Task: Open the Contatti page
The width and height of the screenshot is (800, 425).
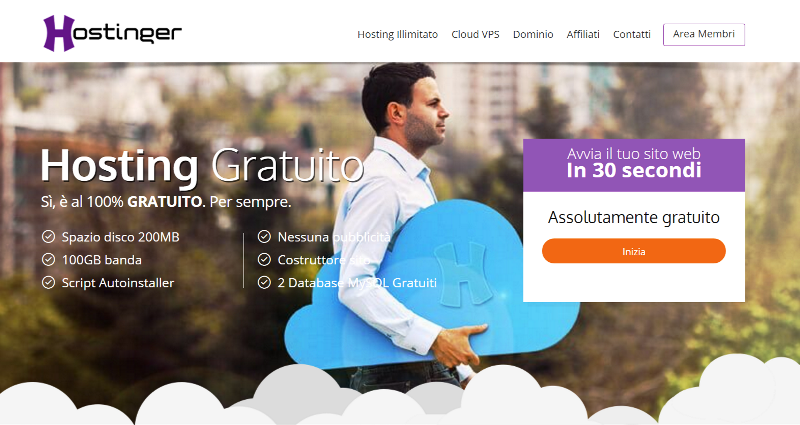Action: [x=632, y=34]
